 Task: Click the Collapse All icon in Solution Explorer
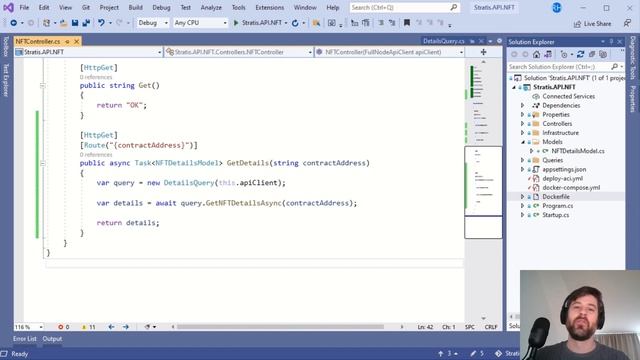(x=592, y=54)
